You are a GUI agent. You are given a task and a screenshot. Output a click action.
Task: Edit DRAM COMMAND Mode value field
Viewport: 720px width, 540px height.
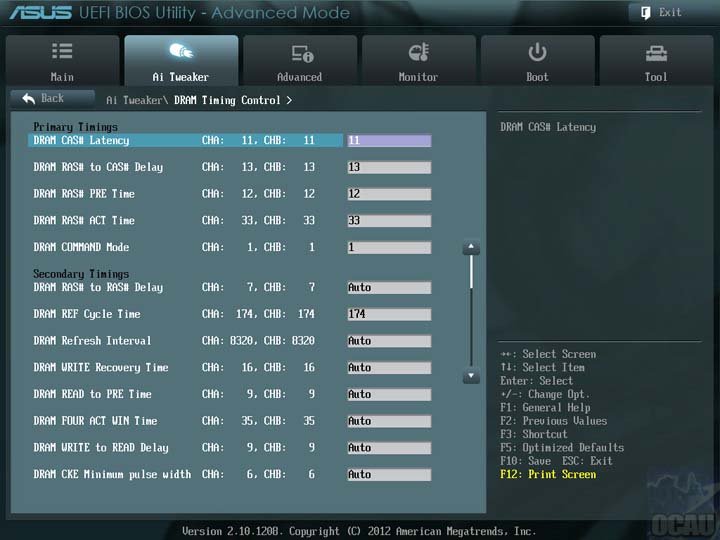389,248
